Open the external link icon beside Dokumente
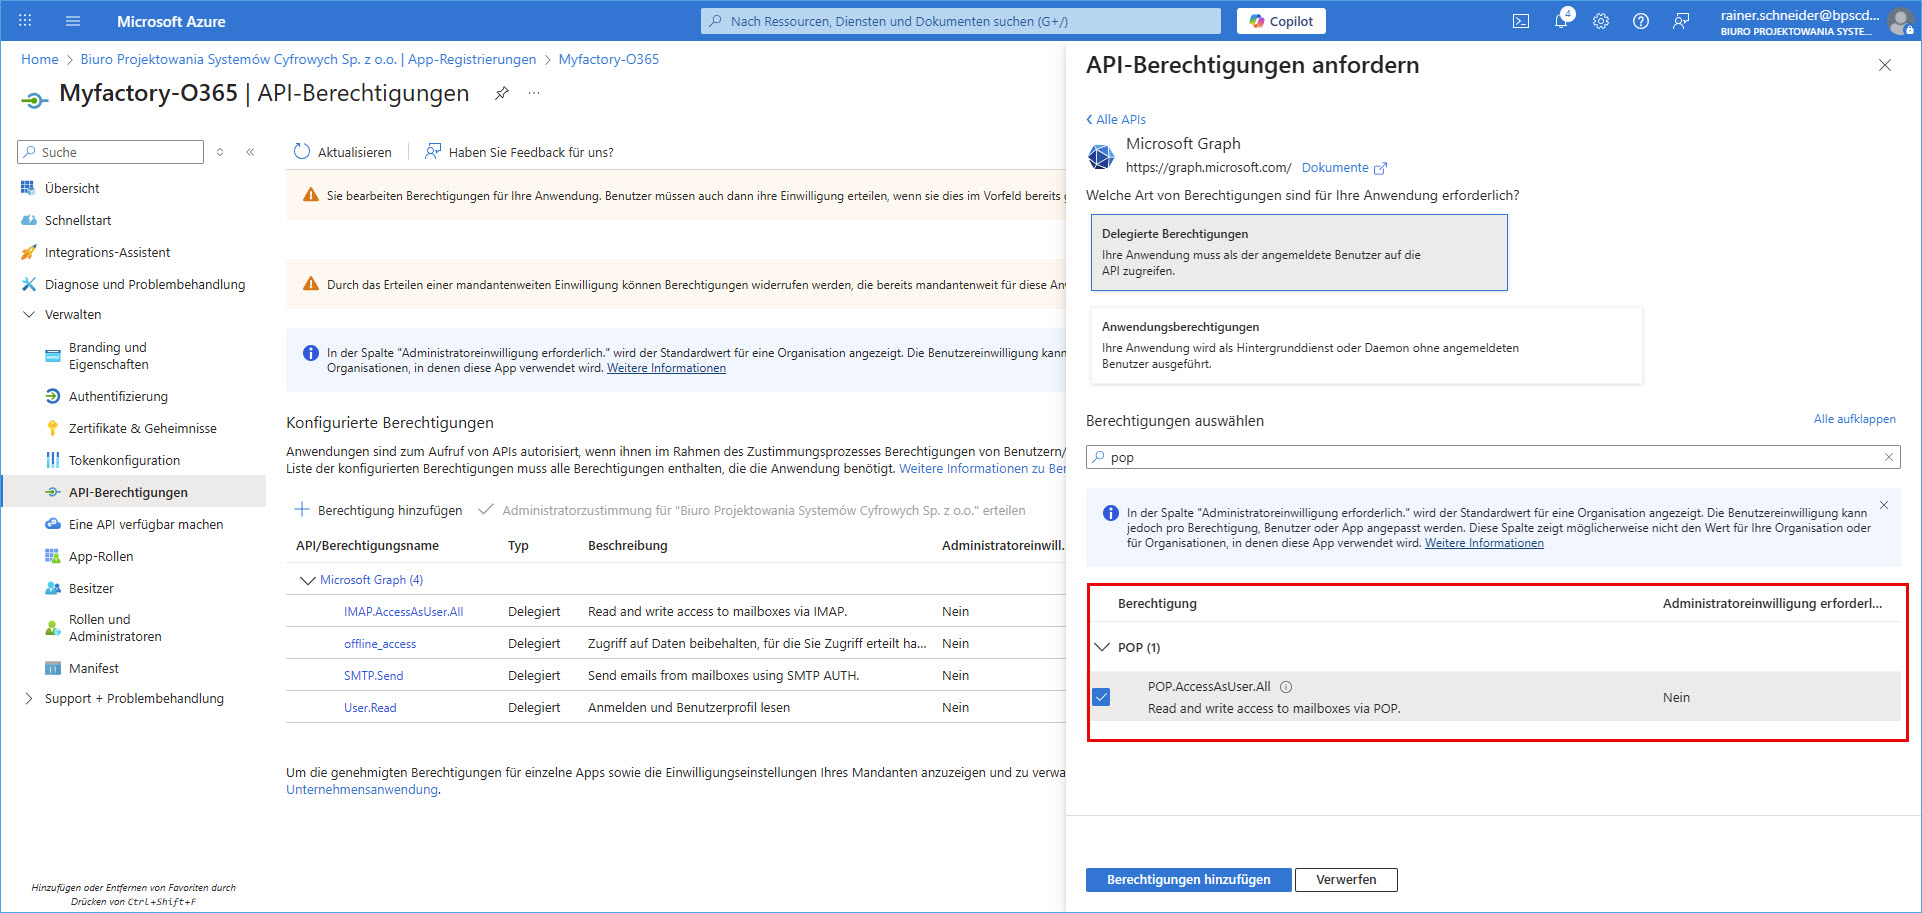1922x913 pixels. point(1381,168)
